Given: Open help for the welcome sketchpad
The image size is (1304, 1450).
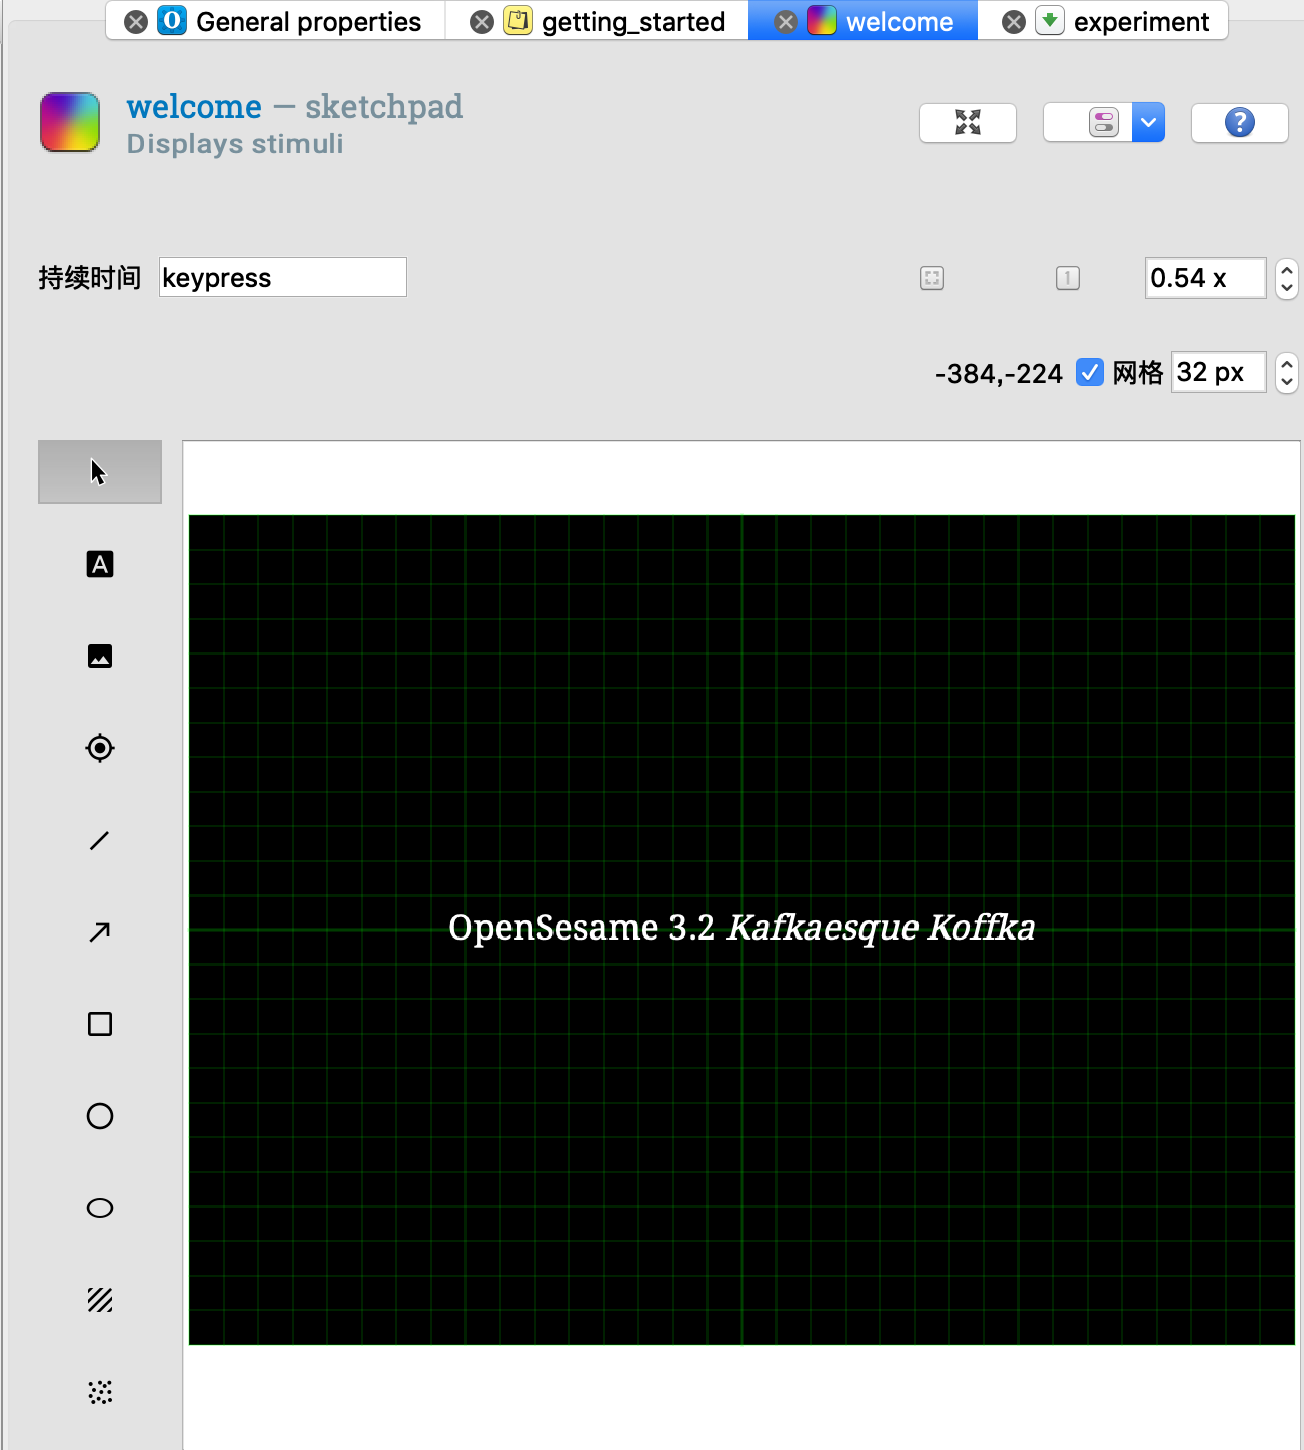Looking at the screenshot, I should coord(1239,122).
